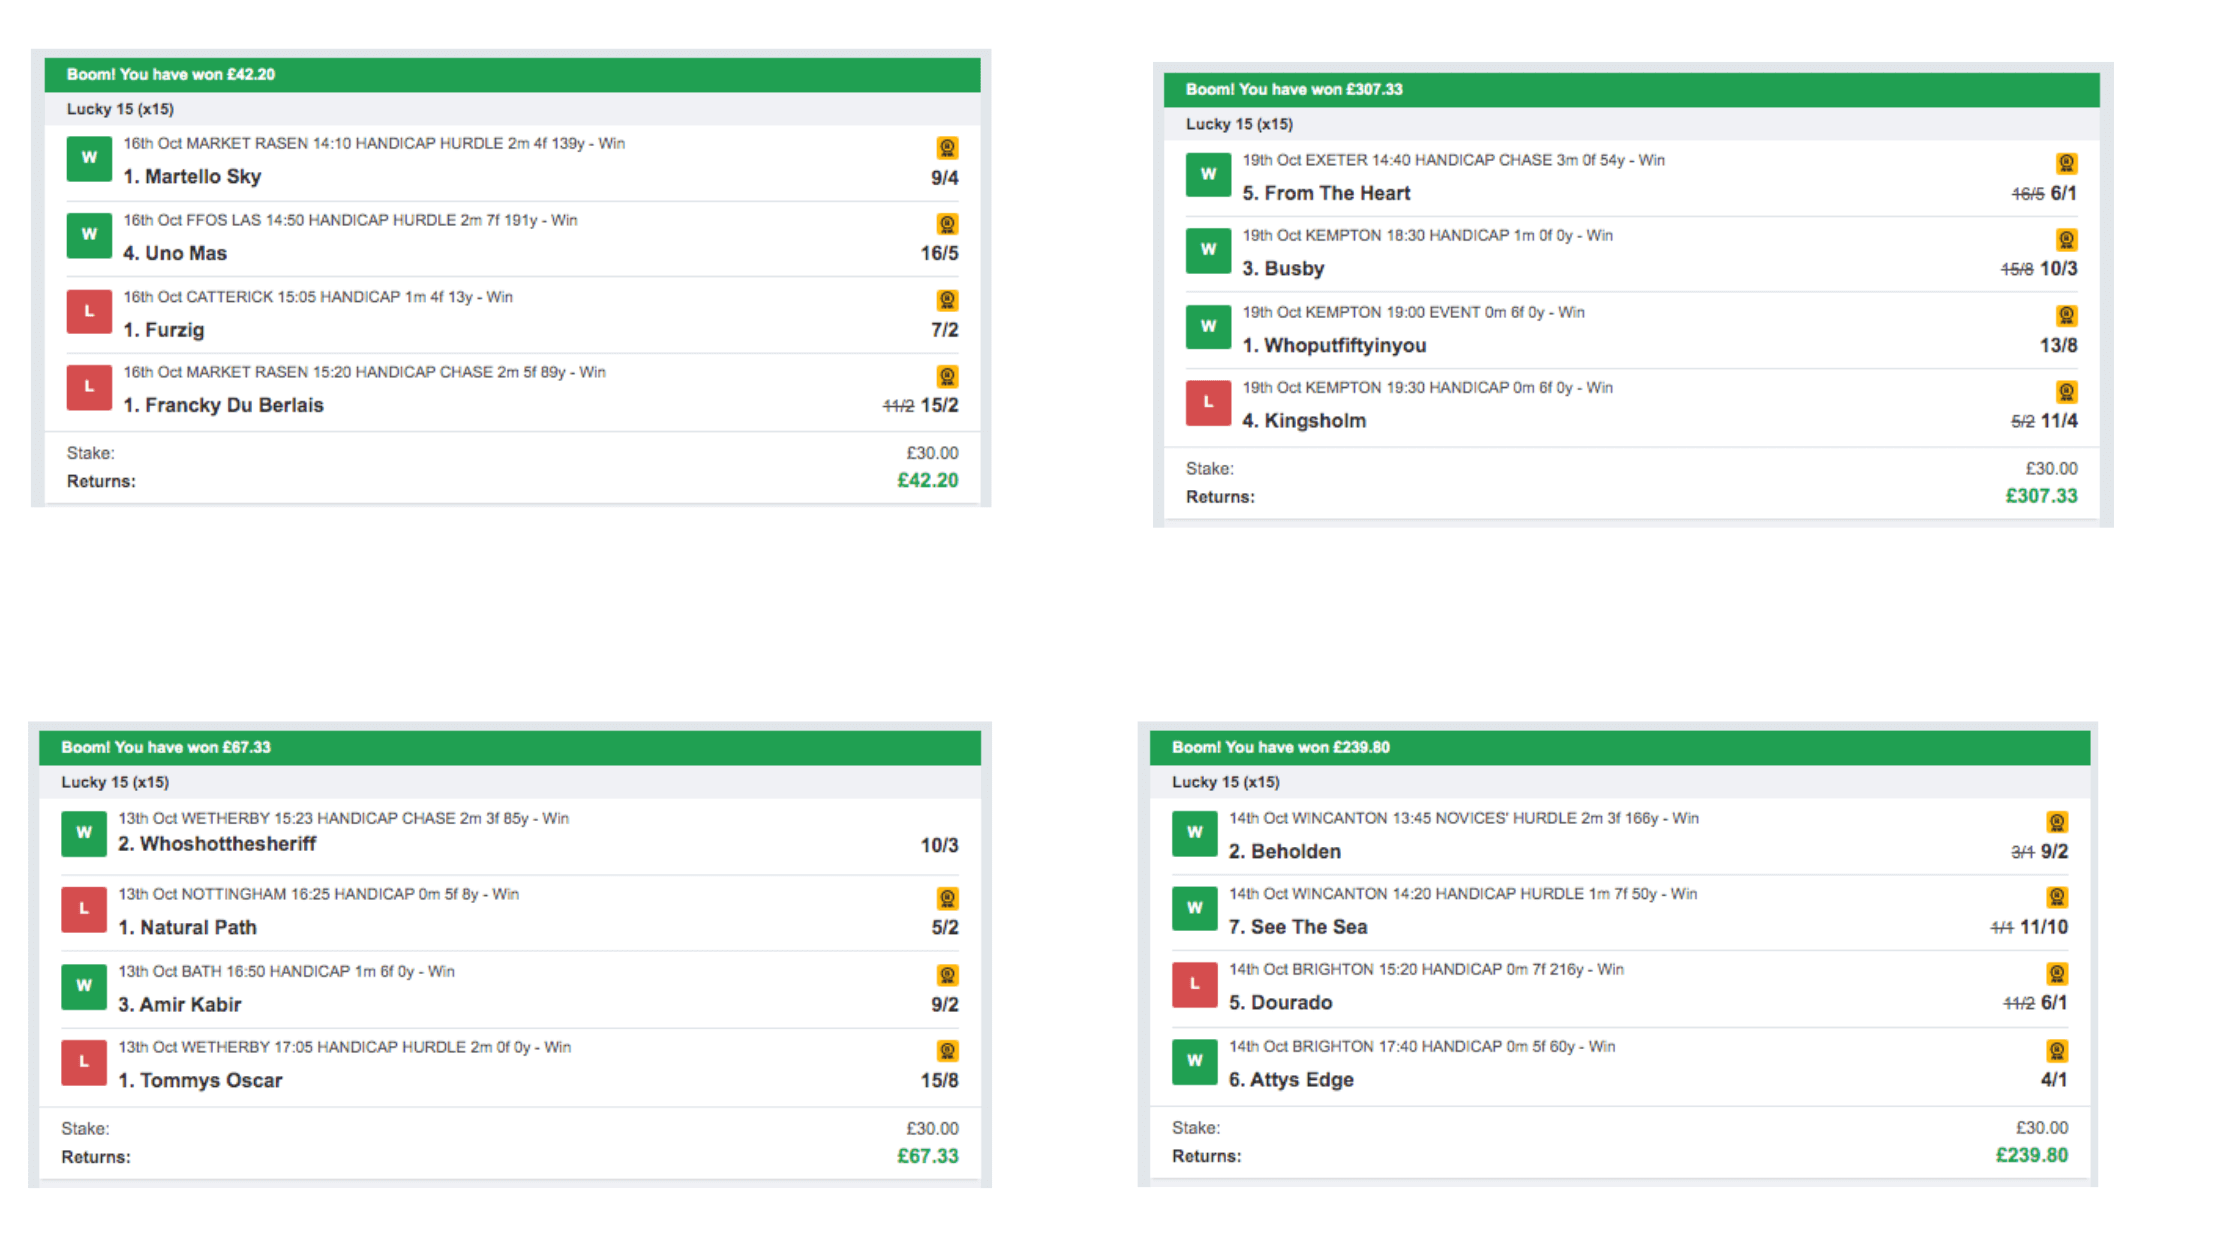Click the red L badge for Tommys Oscar
Screen dimensions: 2240x1260
point(84,1062)
